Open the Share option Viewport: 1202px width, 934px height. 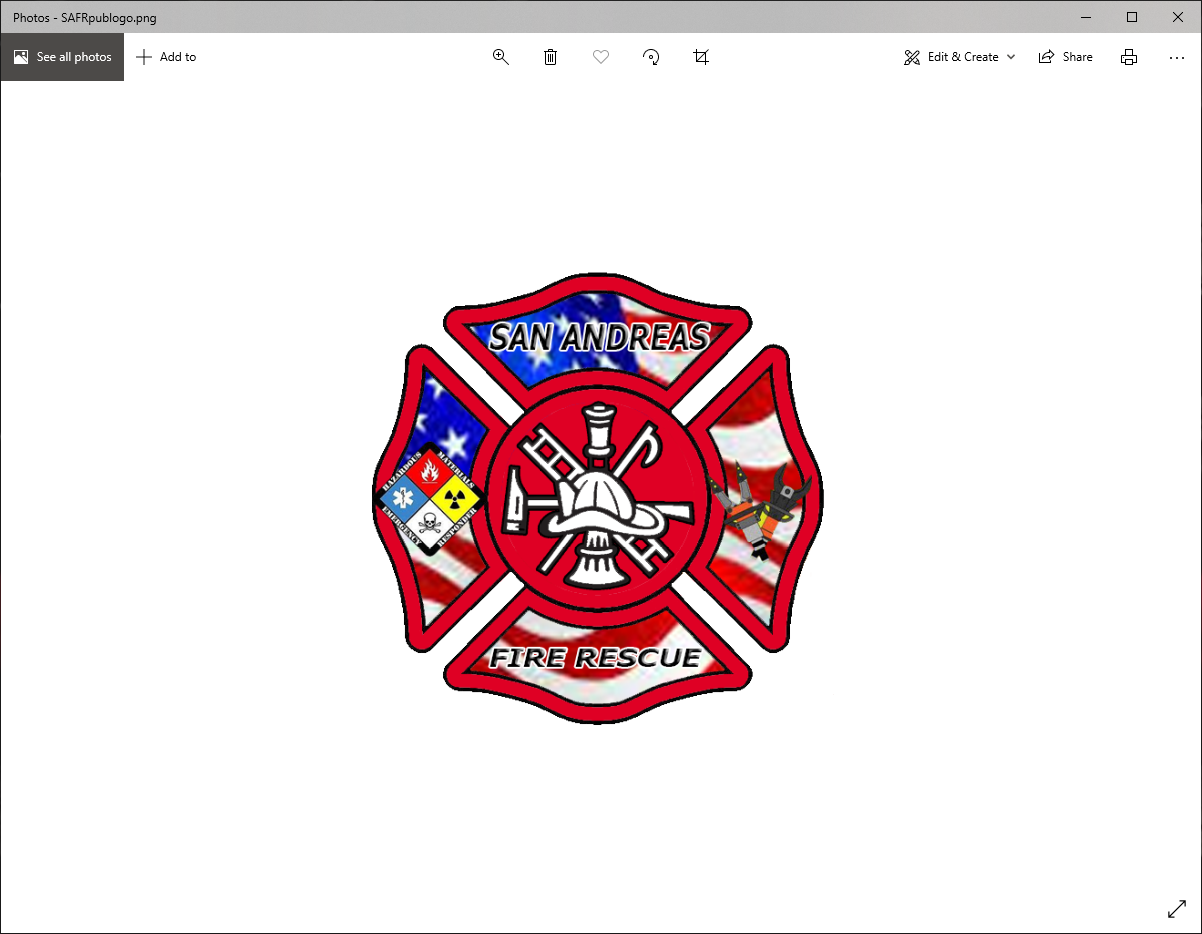point(1066,57)
